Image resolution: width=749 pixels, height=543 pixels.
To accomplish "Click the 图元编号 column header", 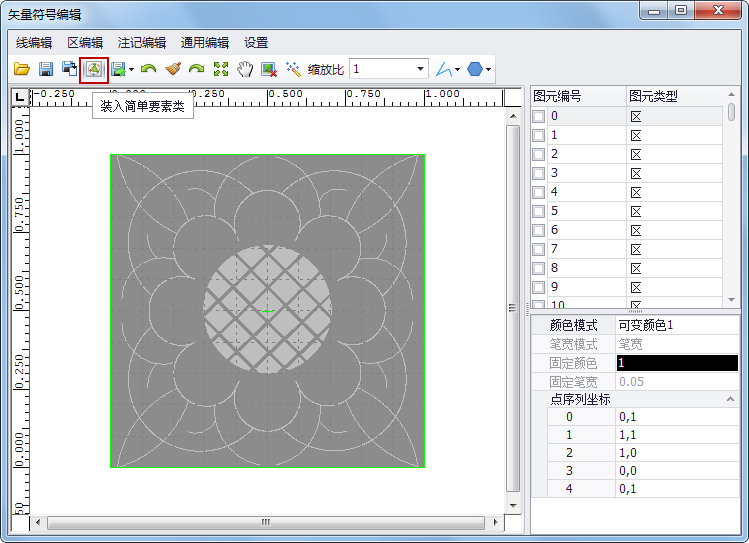I will point(558,96).
